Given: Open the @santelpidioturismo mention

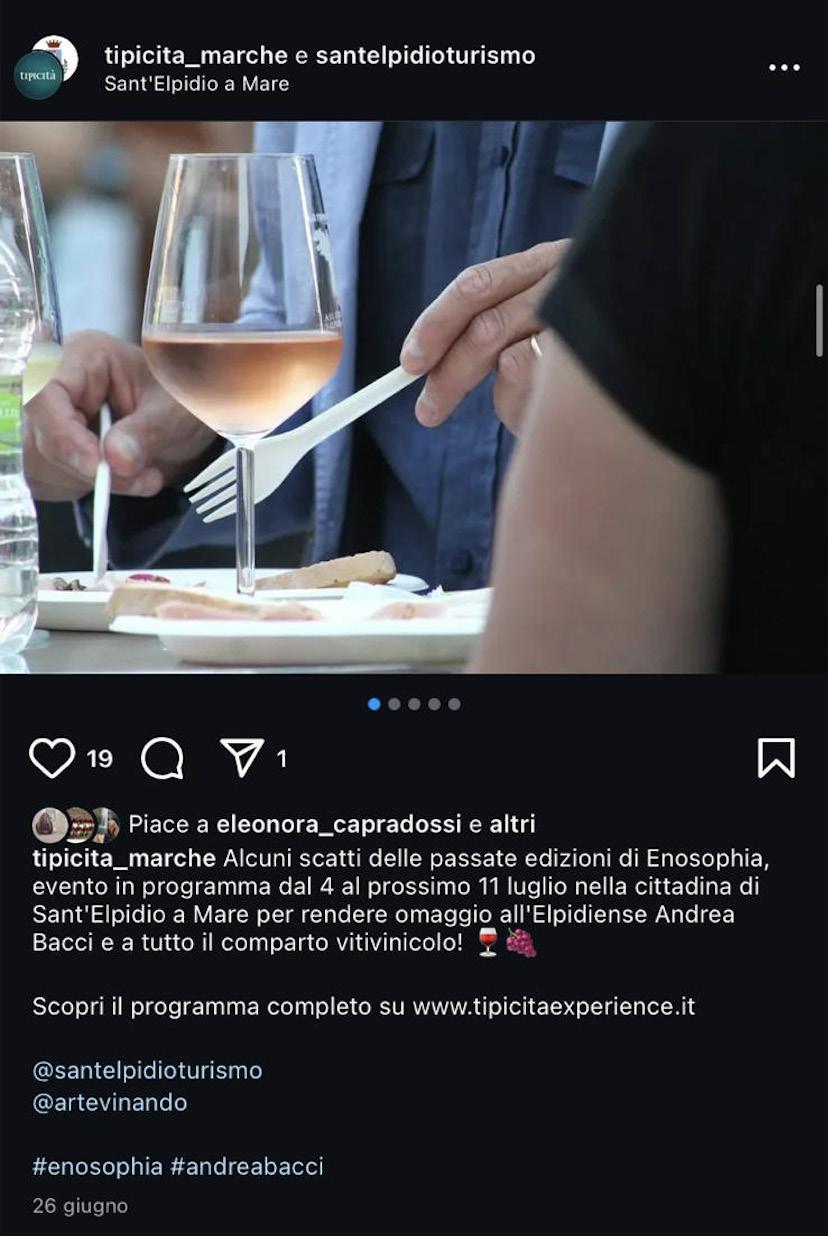Looking at the screenshot, I should pyautogui.click(x=147, y=1070).
